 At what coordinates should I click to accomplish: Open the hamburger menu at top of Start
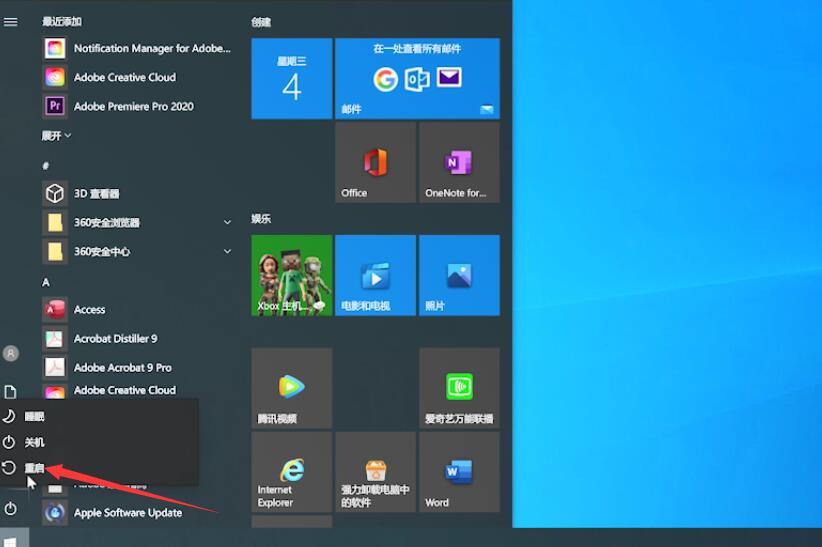[x=10, y=22]
